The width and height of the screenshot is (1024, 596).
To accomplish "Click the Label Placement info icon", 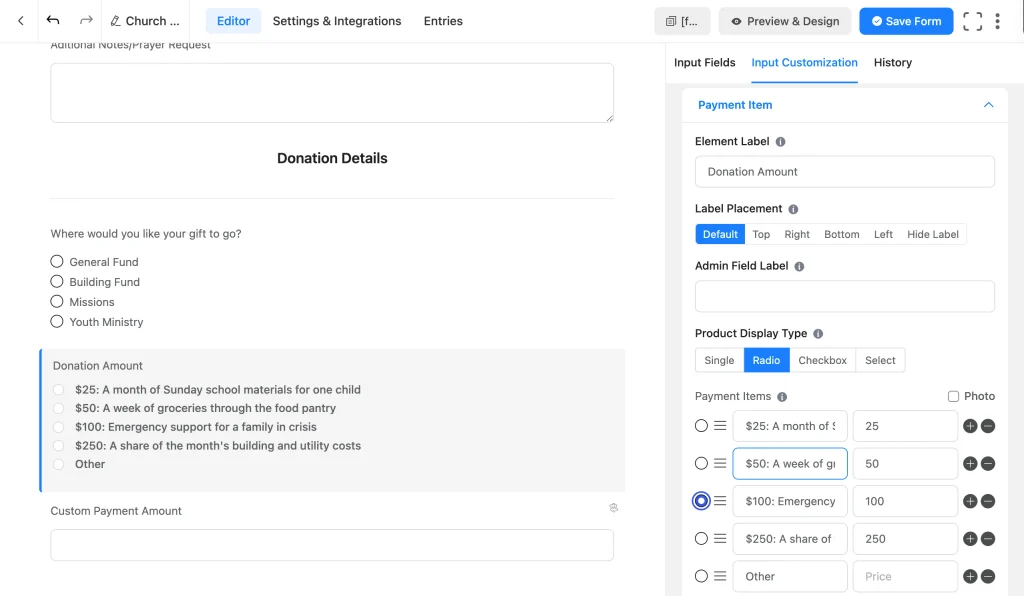I will click(793, 209).
